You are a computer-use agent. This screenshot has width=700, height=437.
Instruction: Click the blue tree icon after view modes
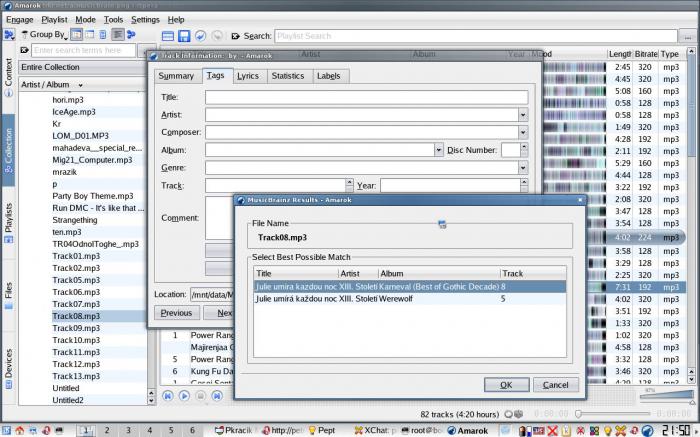pos(131,34)
